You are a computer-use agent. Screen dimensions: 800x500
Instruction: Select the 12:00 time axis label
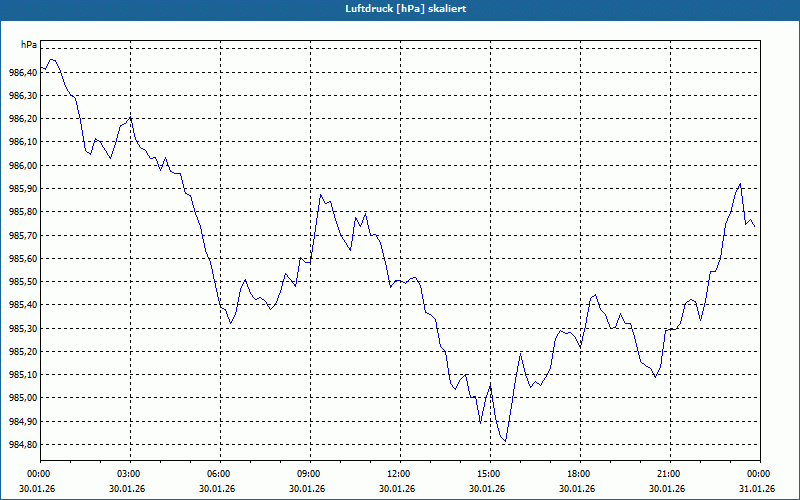pyautogui.click(x=400, y=474)
